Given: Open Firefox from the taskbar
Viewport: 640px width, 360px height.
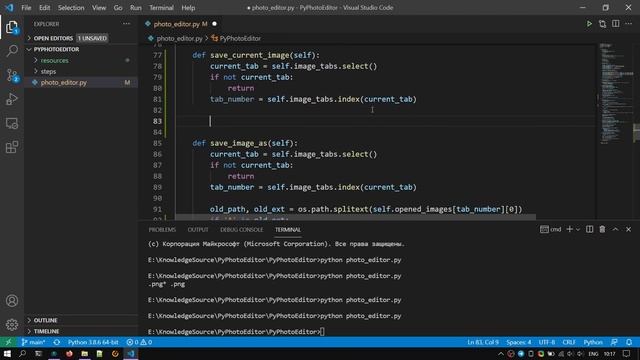Looking at the screenshot, I should click(x=69, y=353).
